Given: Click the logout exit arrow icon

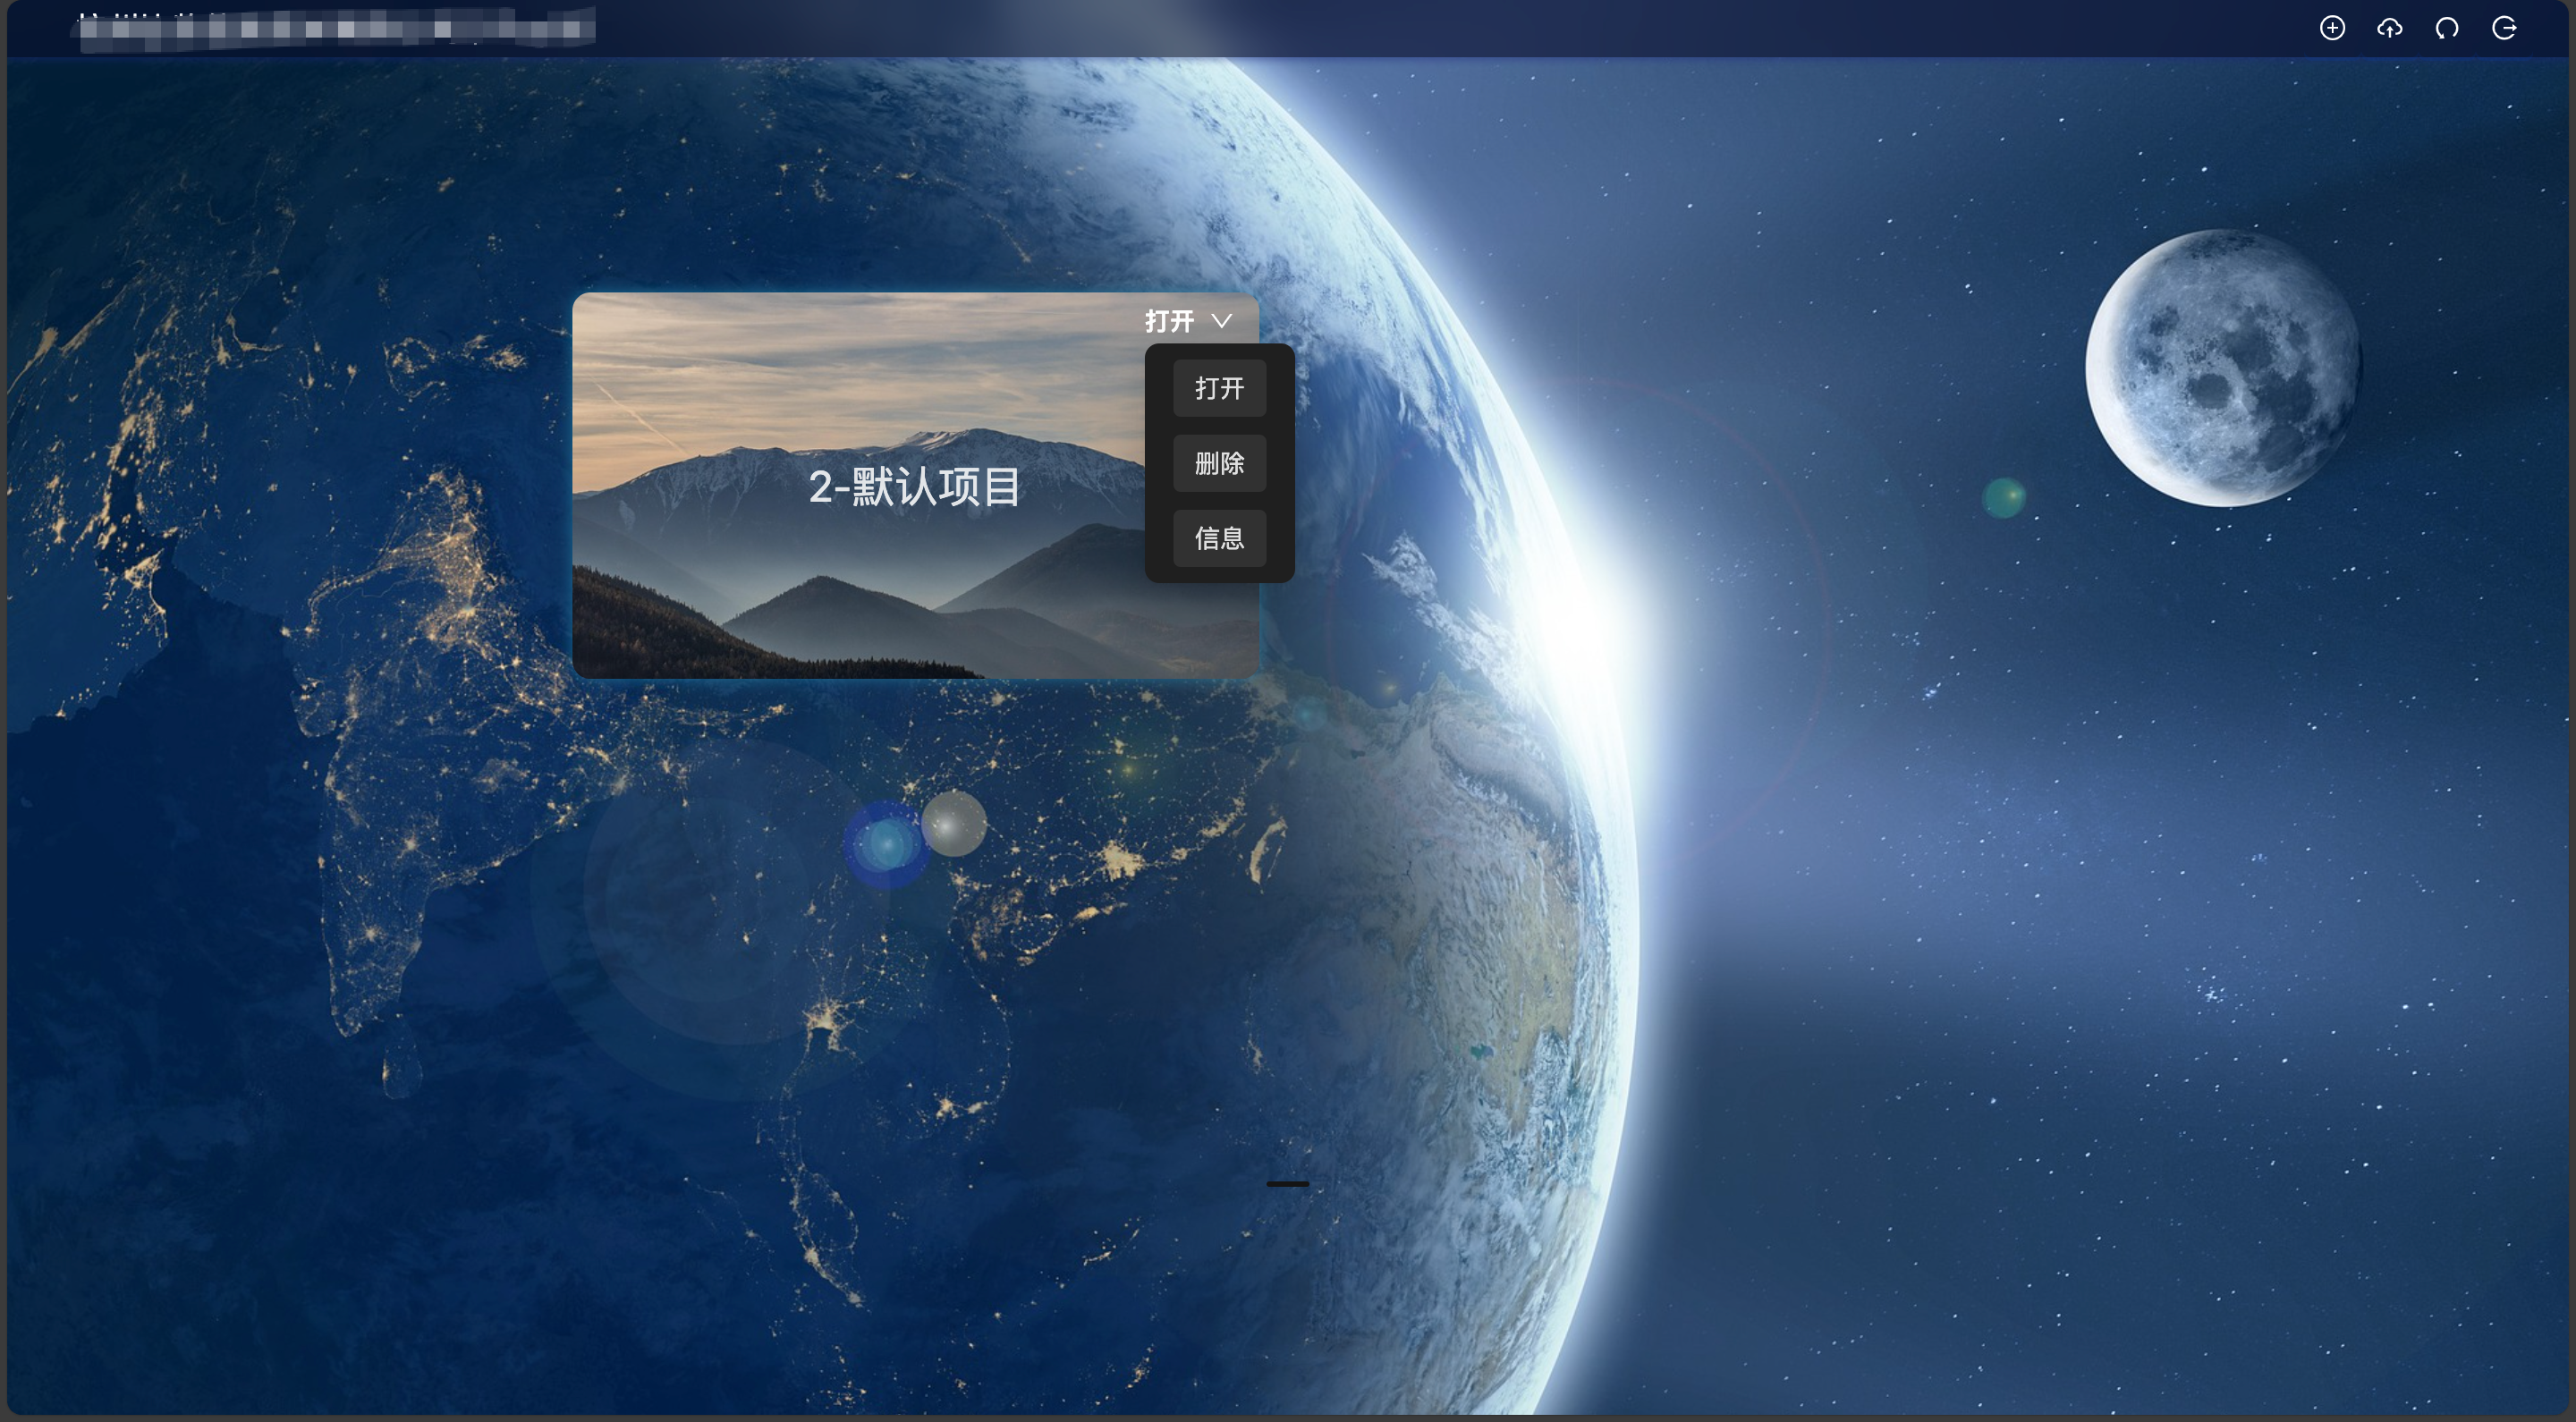Looking at the screenshot, I should 2504,28.
